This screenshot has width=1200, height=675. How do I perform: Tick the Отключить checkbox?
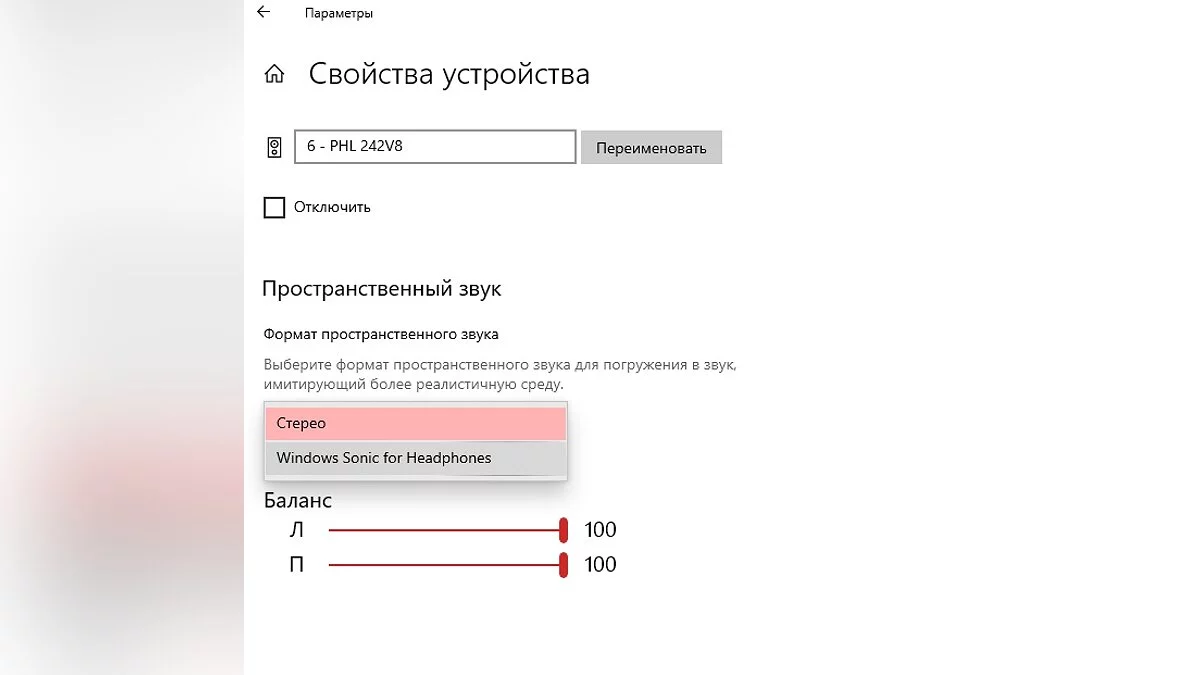click(274, 207)
